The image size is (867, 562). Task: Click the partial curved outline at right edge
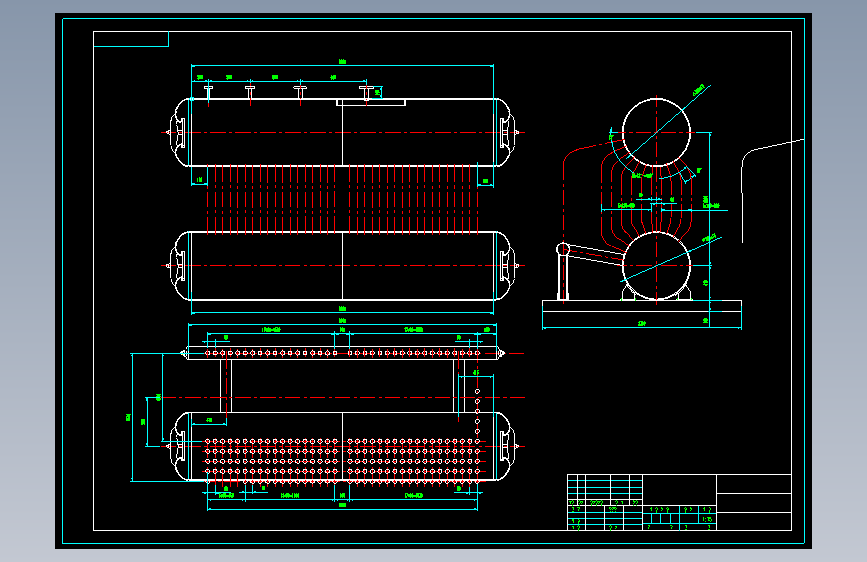tap(772, 191)
